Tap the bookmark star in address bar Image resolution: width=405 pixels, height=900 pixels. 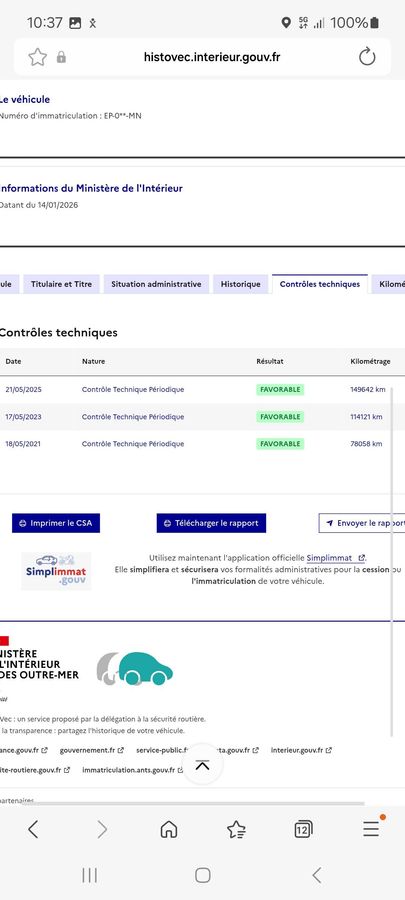coord(37,57)
